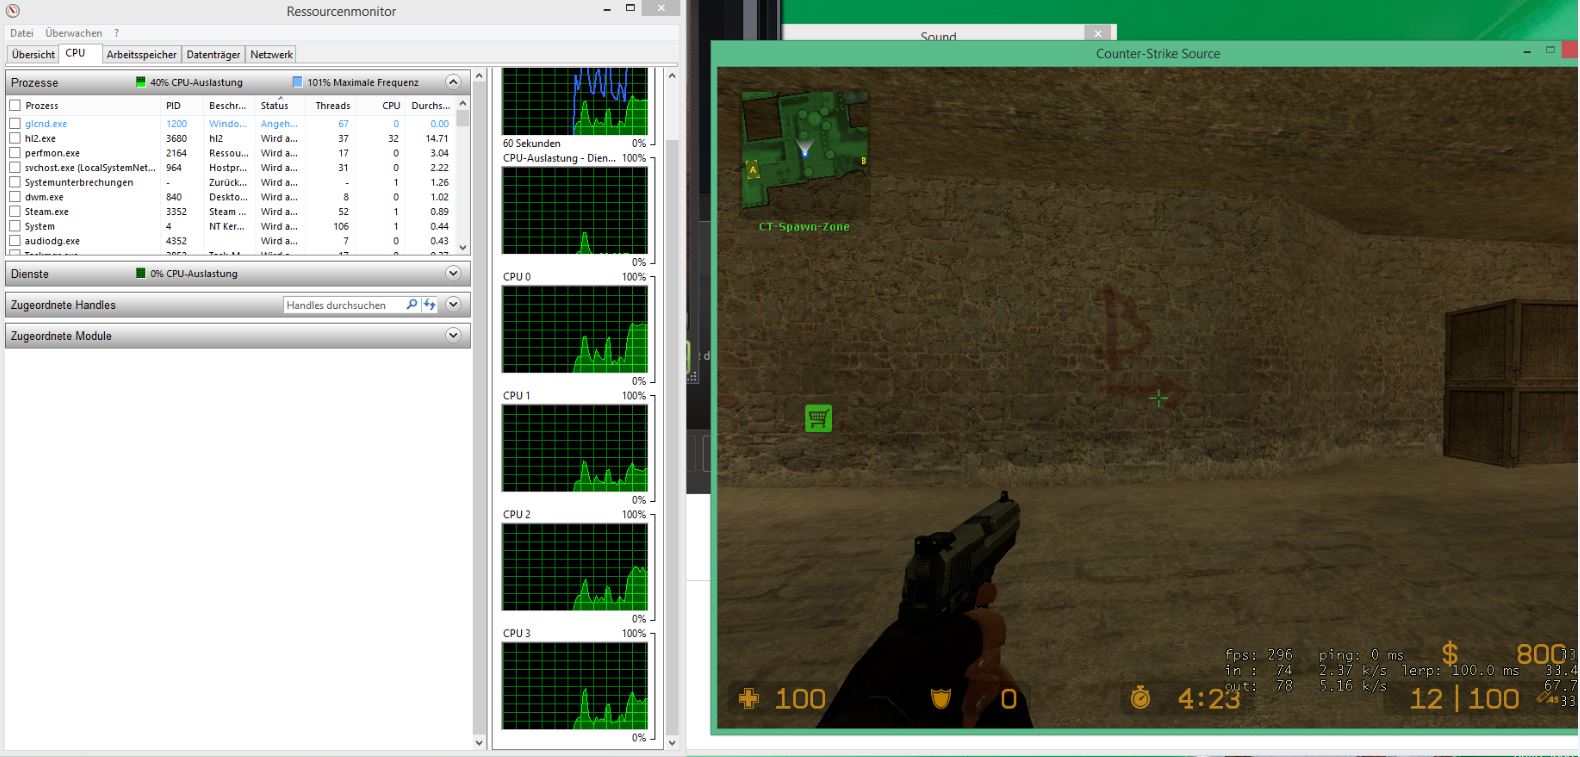Open the Überwachen menu
Viewport: 1580px width, 757px height.
coord(73,33)
